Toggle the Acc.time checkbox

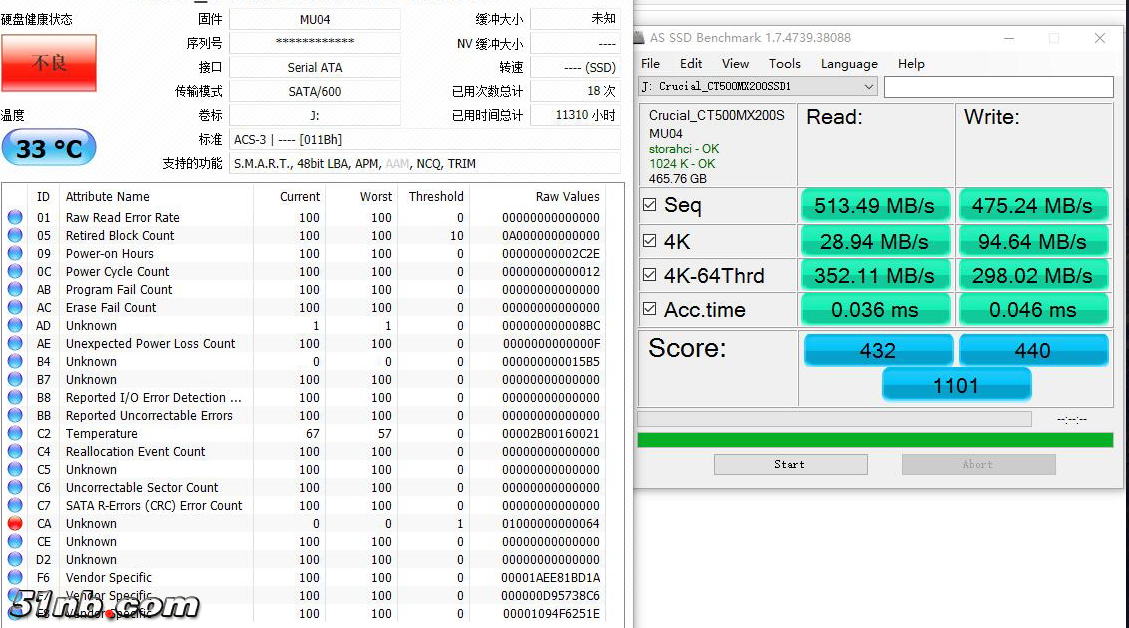point(649,309)
